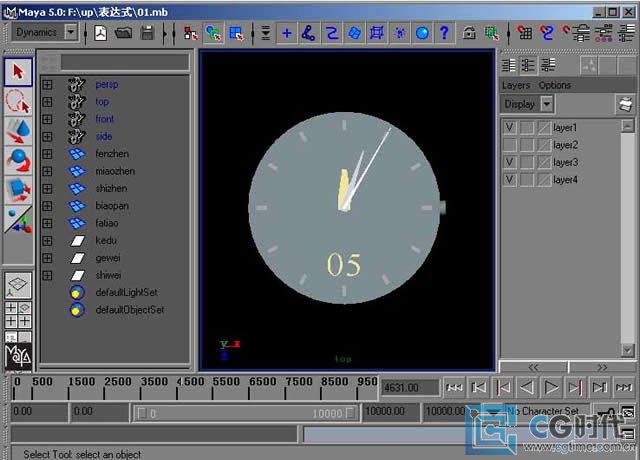Step back one key button

[x=502, y=387]
